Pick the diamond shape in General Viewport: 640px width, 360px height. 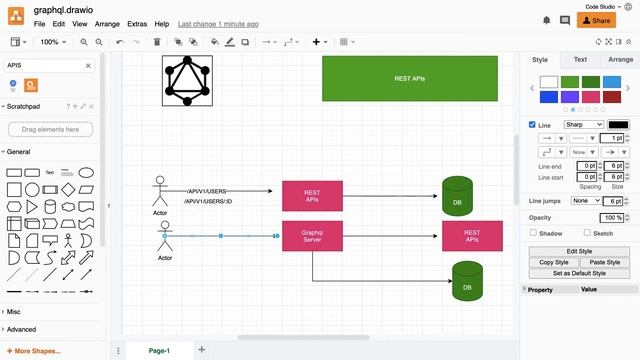(68, 190)
